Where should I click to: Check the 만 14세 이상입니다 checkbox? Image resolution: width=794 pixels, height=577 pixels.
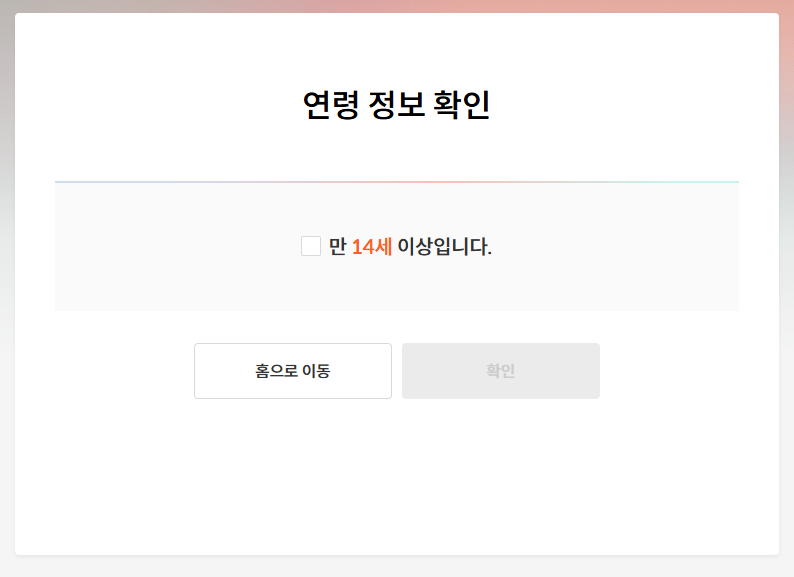(310, 246)
